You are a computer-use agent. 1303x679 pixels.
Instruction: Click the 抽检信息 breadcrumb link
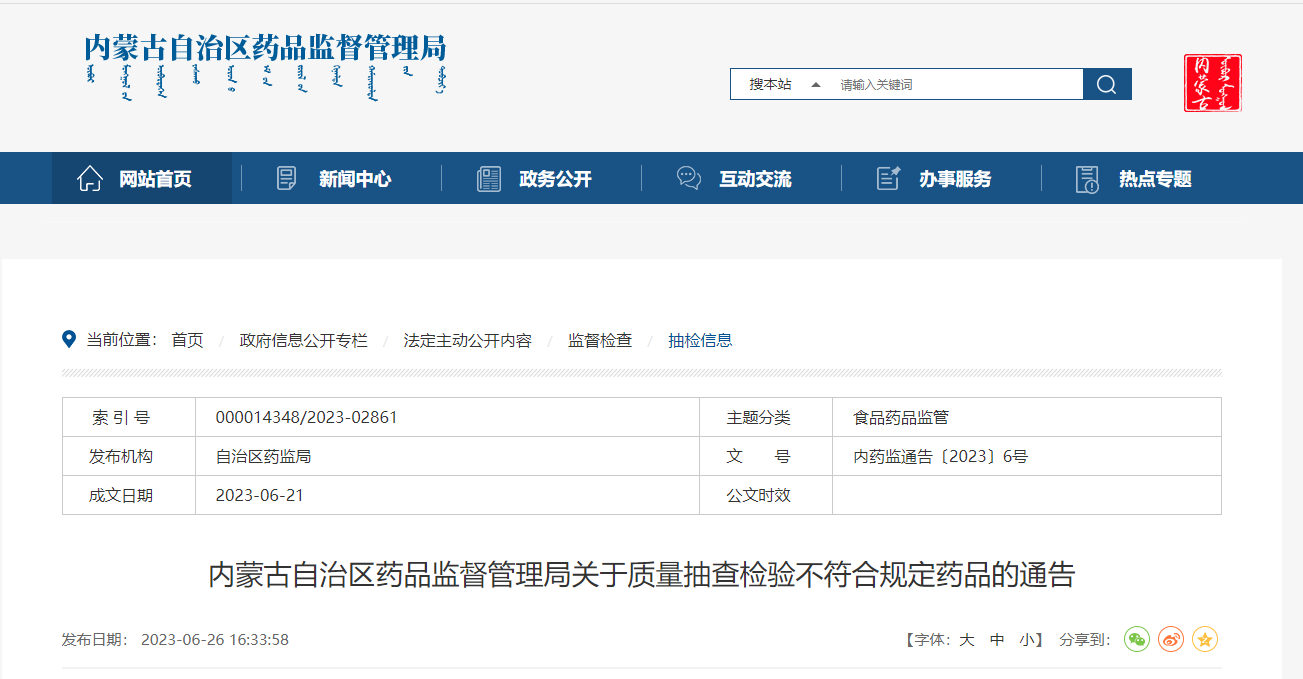pos(700,340)
